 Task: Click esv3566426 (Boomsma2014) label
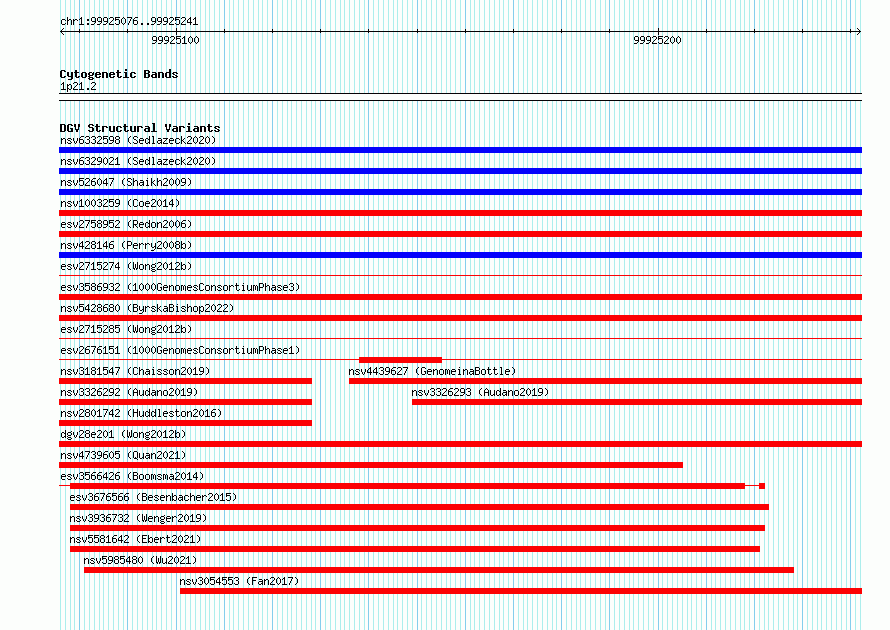pyautogui.click(x=132, y=476)
